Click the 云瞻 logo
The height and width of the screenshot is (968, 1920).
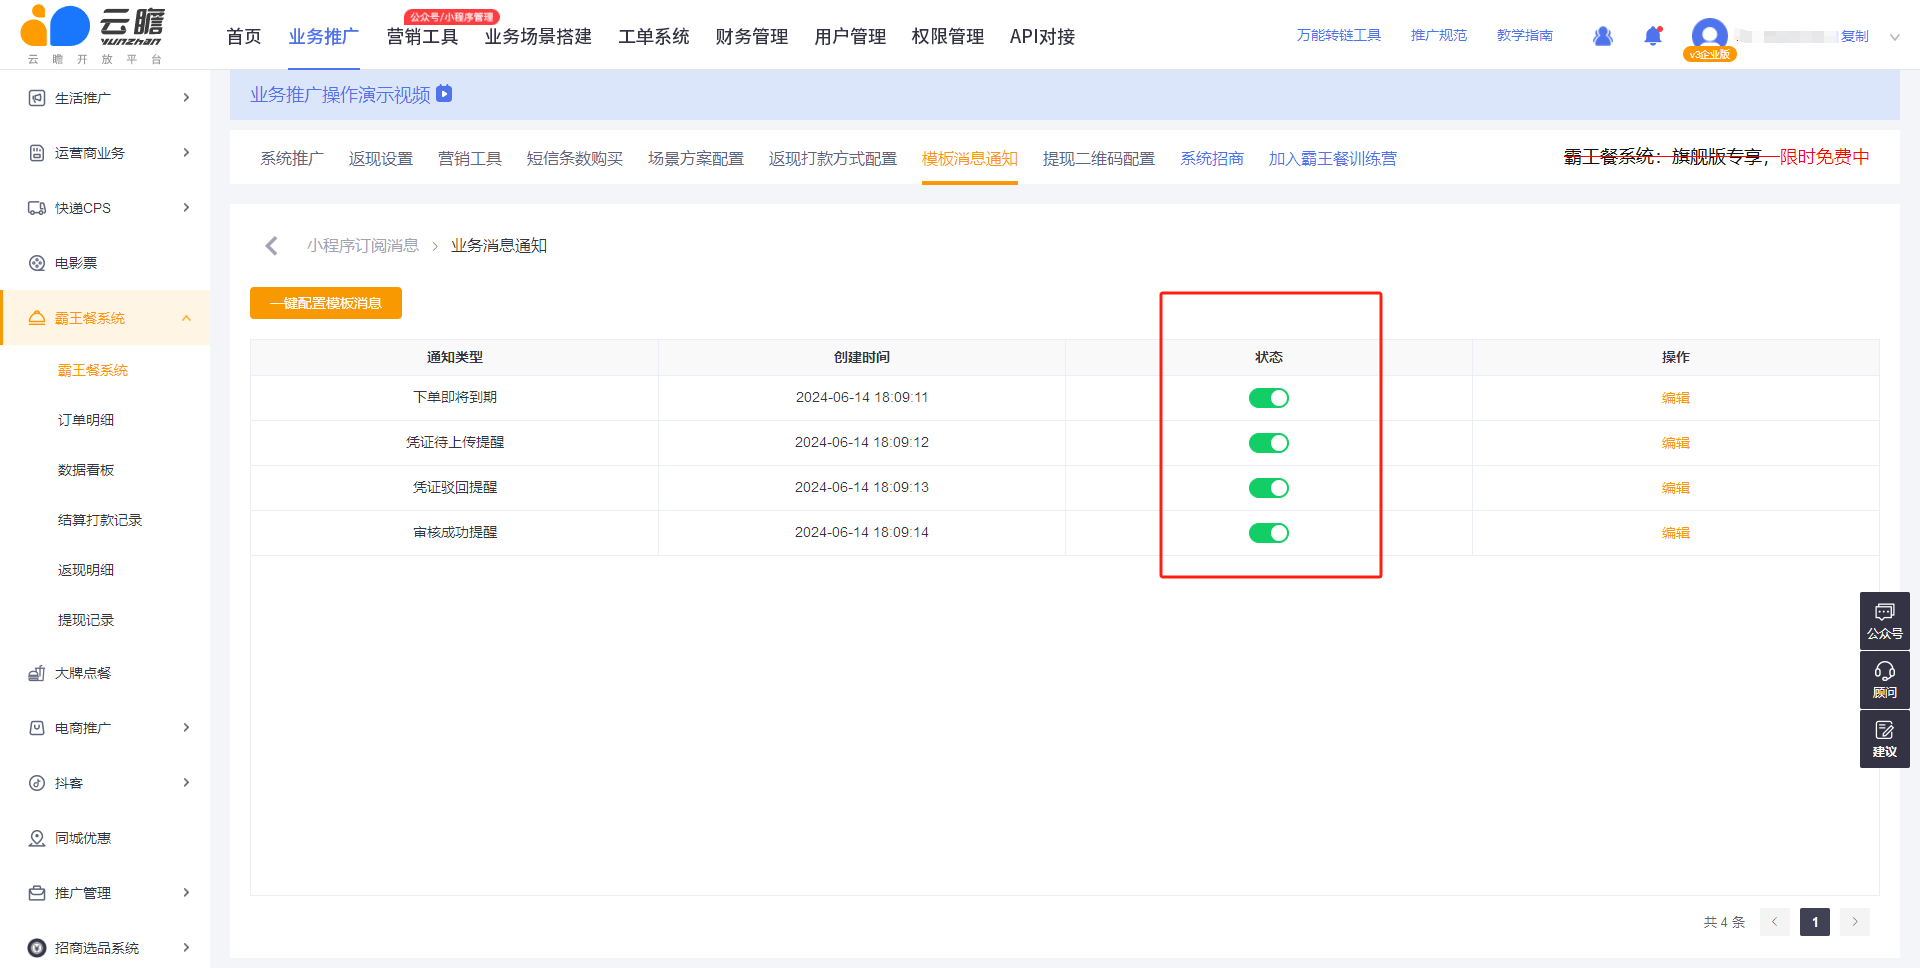tap(93, 34)
